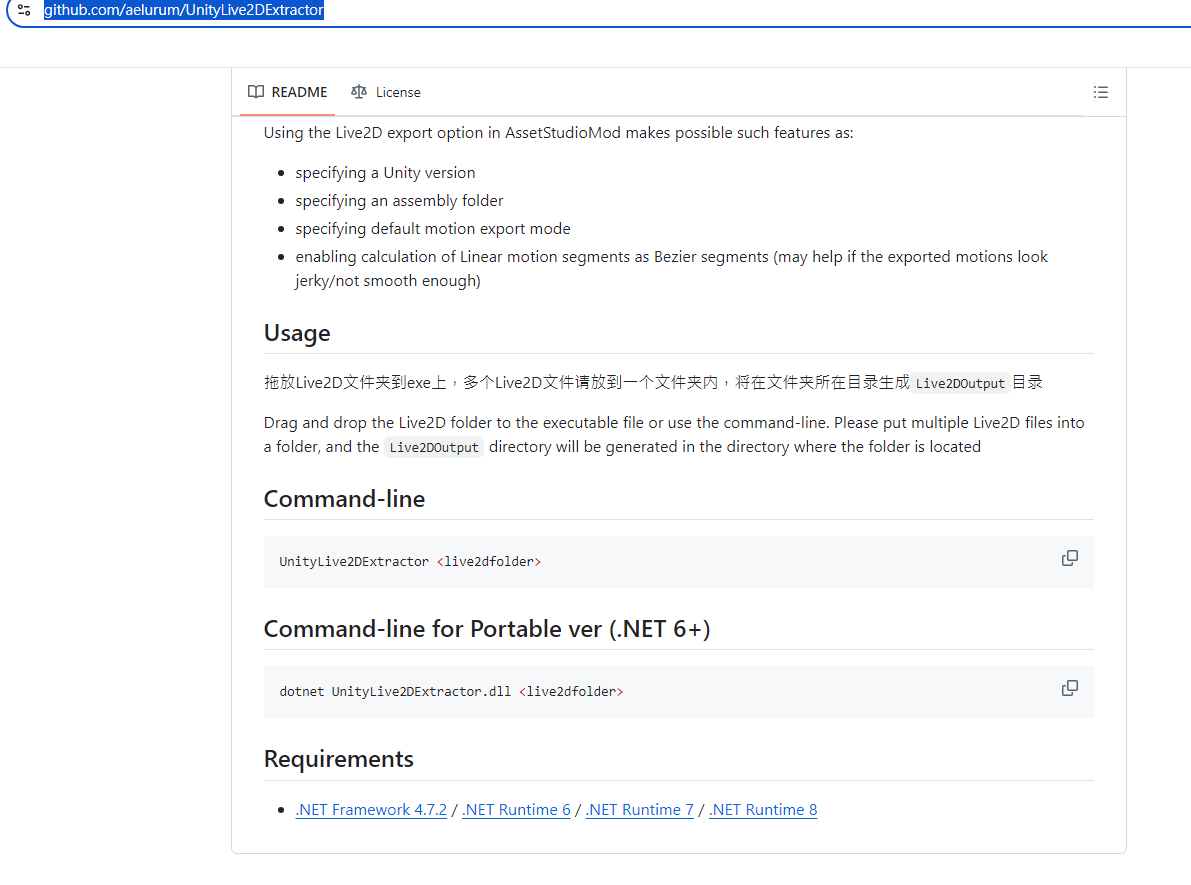This screenshot has width=1191, height=885.
Task: Click 'specifying a Unity version' bullet
Action: pos(385,172)
